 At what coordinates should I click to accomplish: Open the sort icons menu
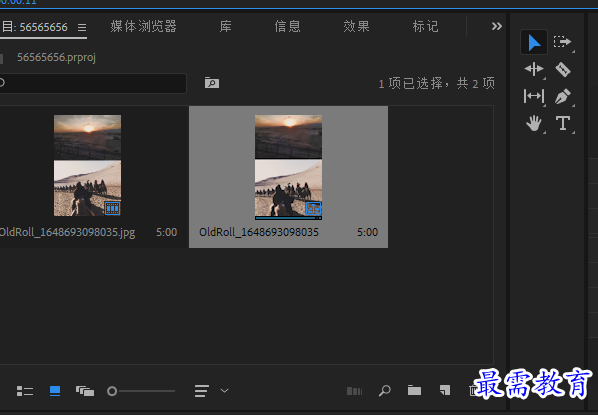(x=201, y=391)
